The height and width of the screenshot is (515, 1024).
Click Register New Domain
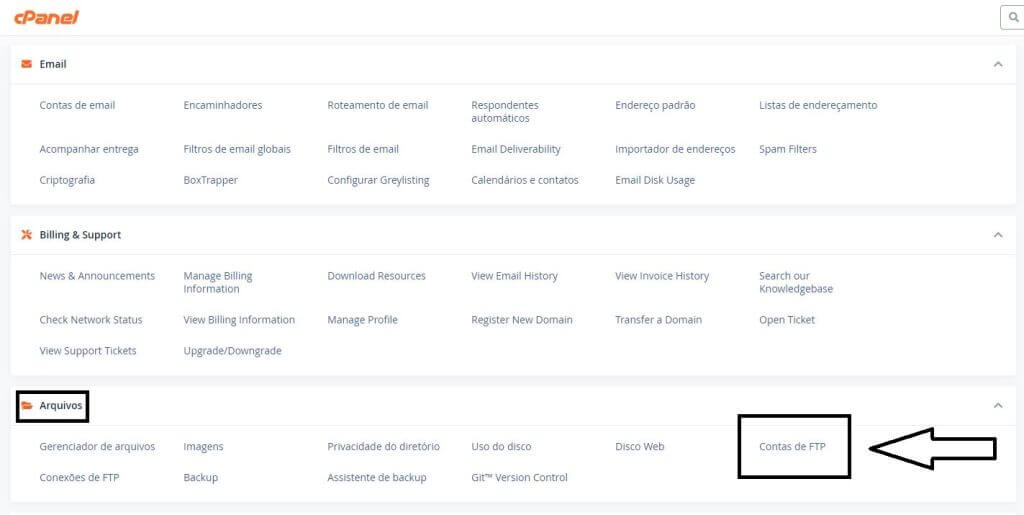click(521, 320)
